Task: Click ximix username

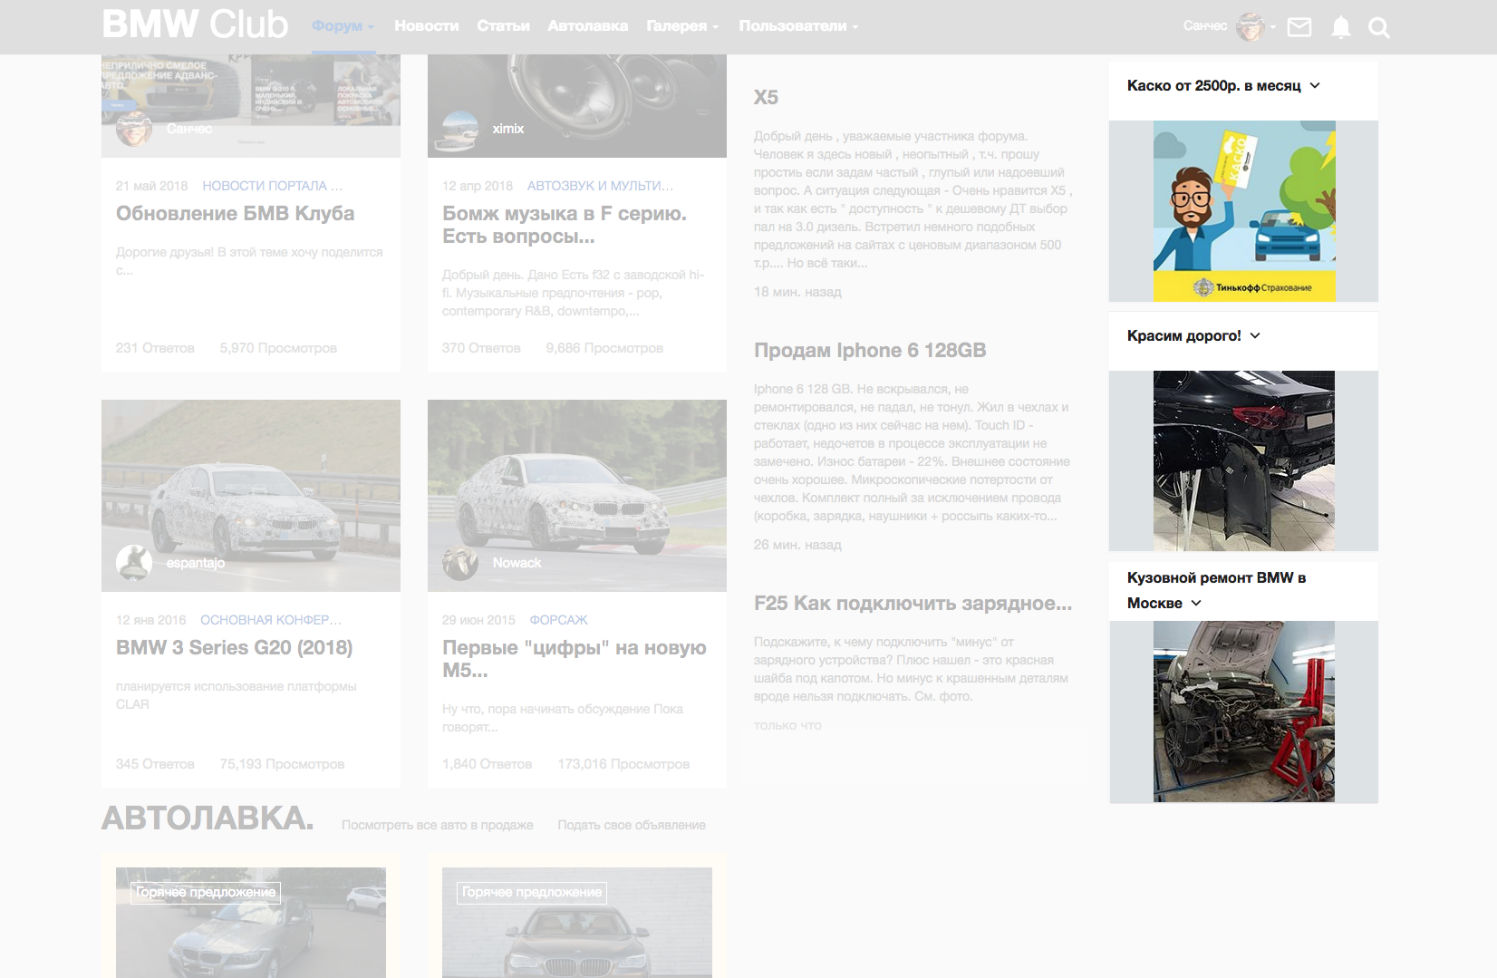Action: (x=508, y=129)
